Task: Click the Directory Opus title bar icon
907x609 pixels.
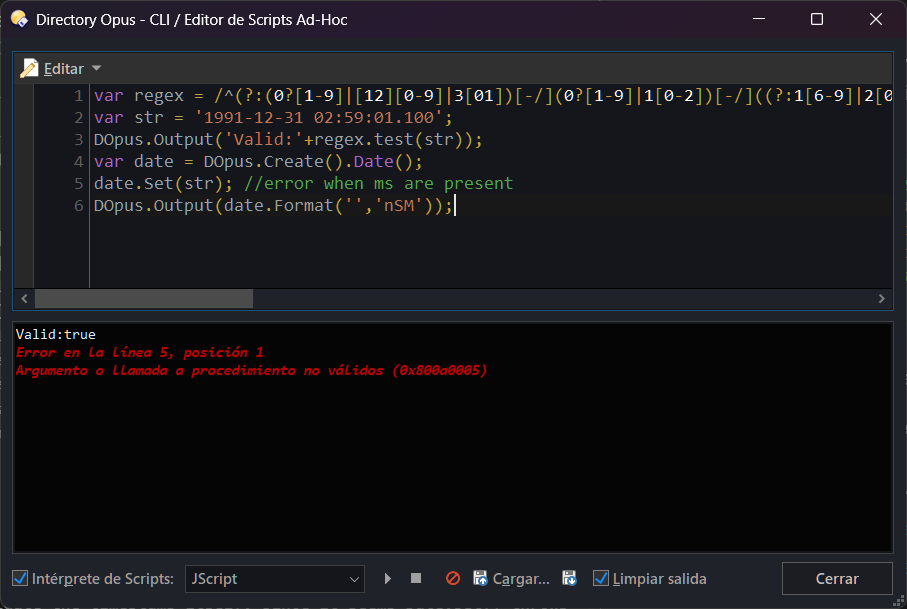Action: point(19,19)
